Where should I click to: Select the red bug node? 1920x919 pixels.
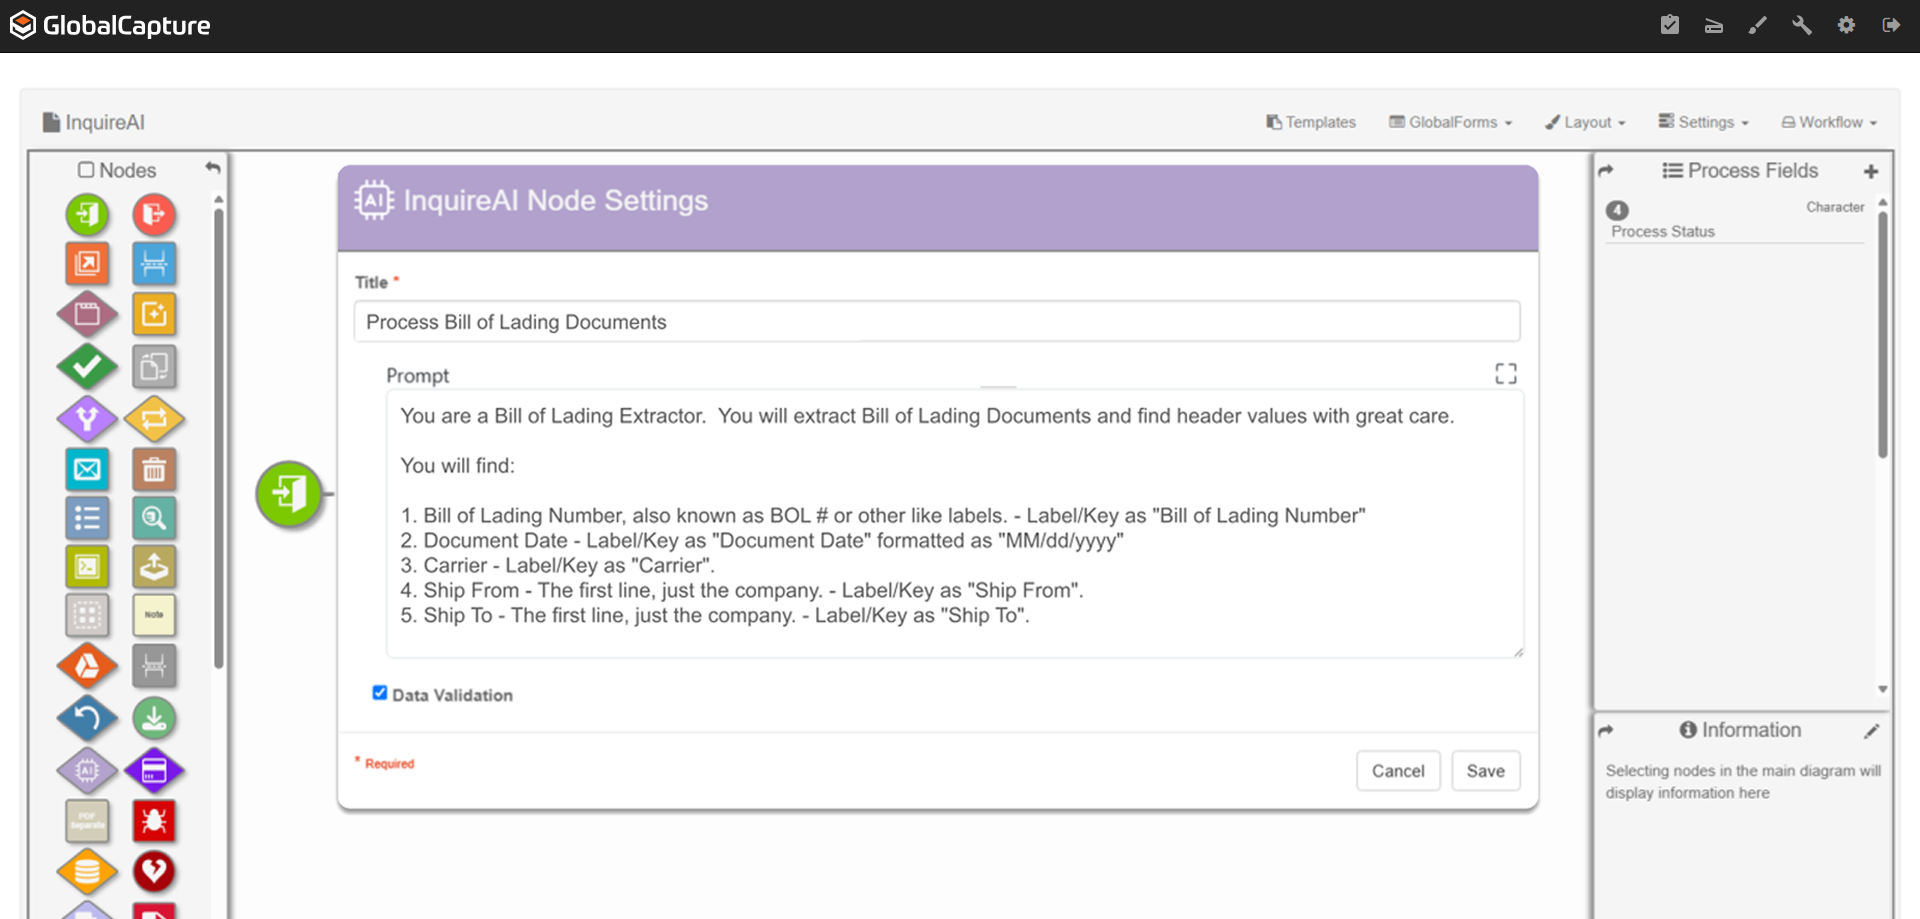pos(154,822)
